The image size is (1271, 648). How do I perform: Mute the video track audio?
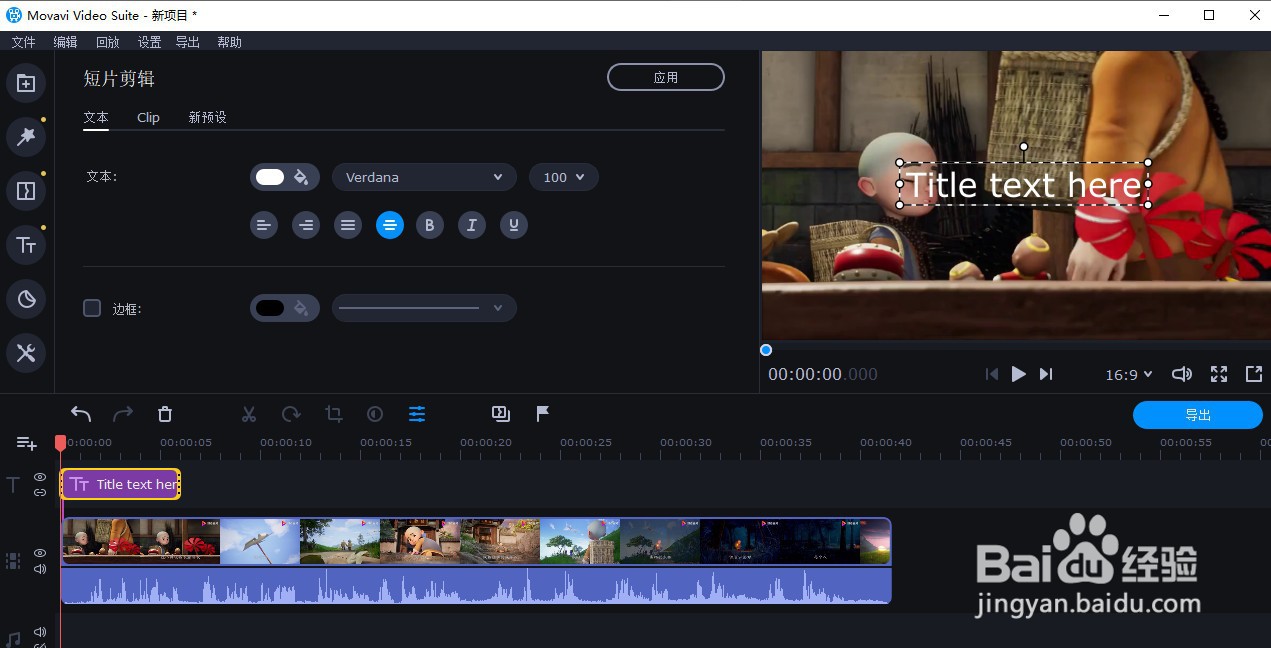(x=40, y=569)
